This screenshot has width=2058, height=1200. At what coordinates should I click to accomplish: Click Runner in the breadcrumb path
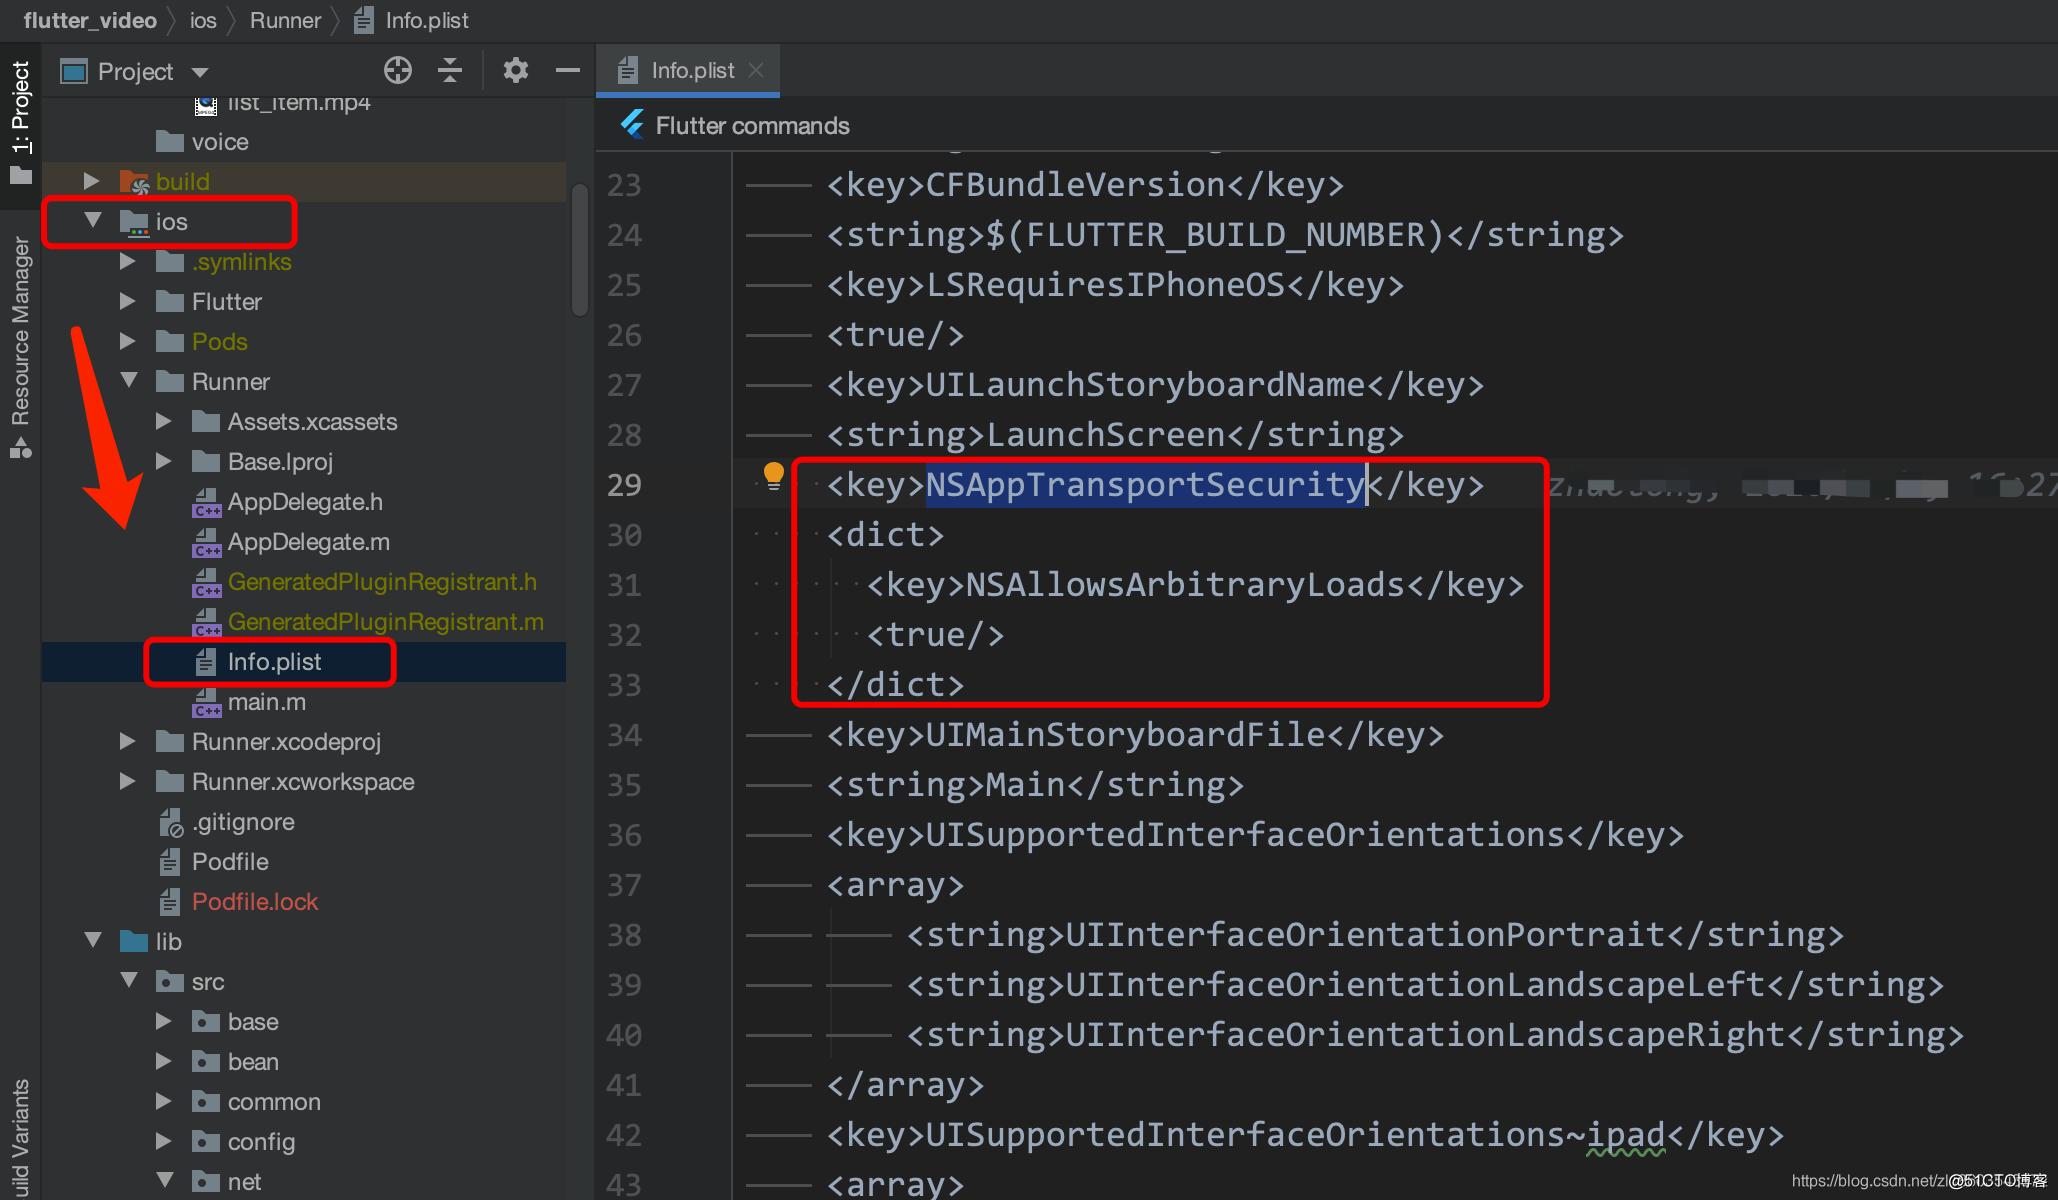point(285,20)
